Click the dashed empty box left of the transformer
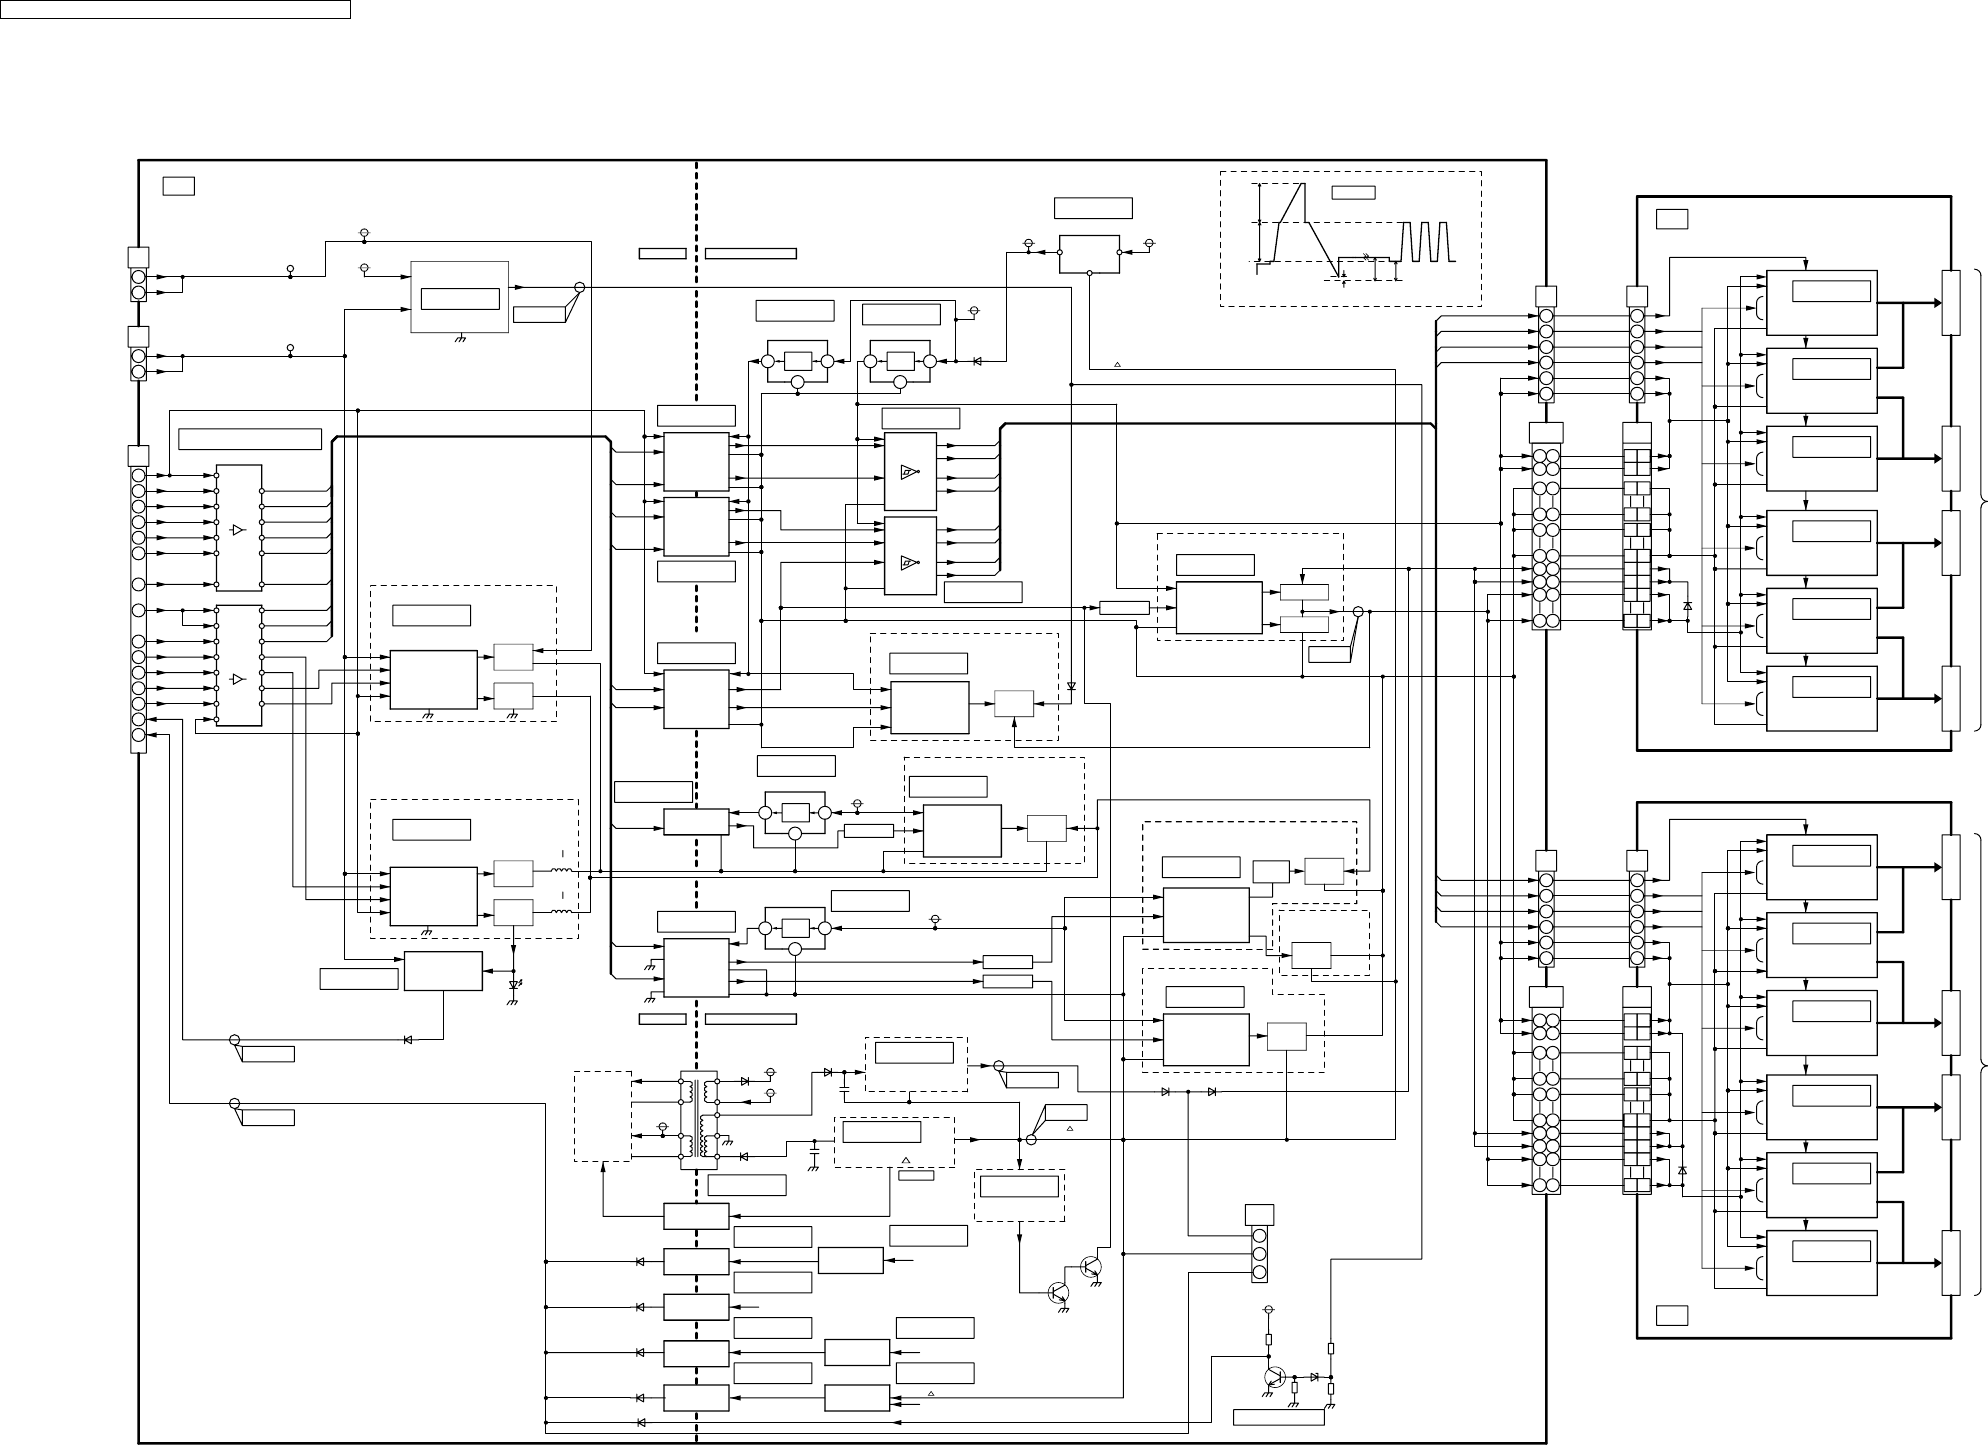This screenshot has width=1988, height=1445. click(x=603, y=1117)
